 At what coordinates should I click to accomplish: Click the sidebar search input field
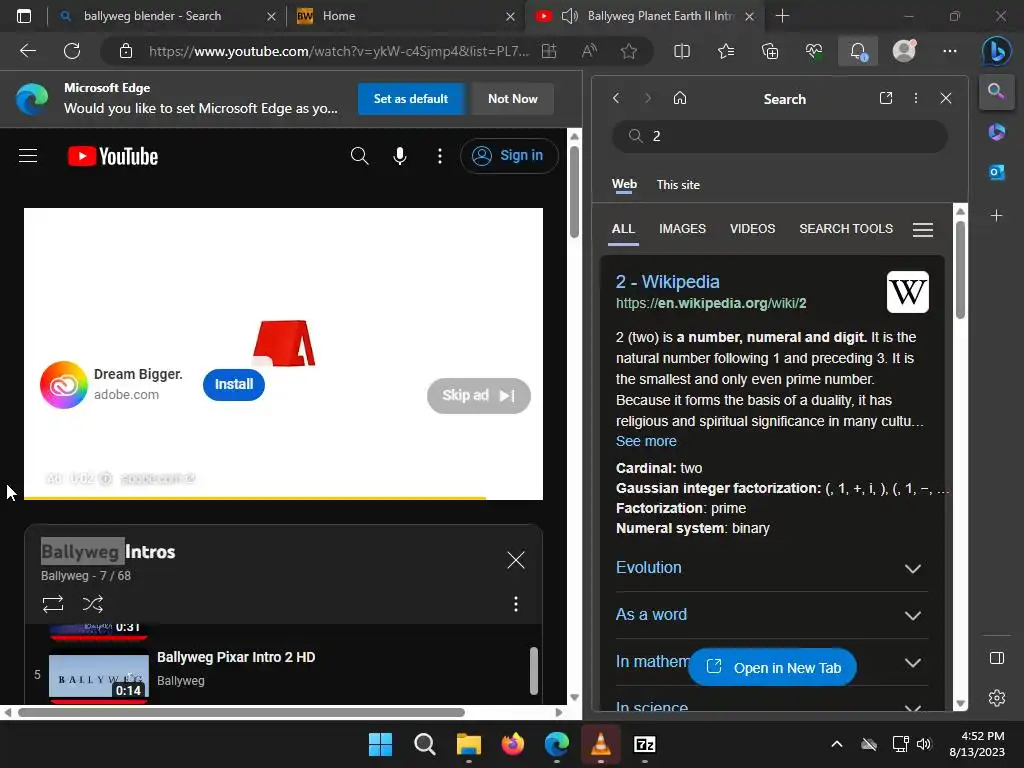pyautogui.click(x=779, y=136)
